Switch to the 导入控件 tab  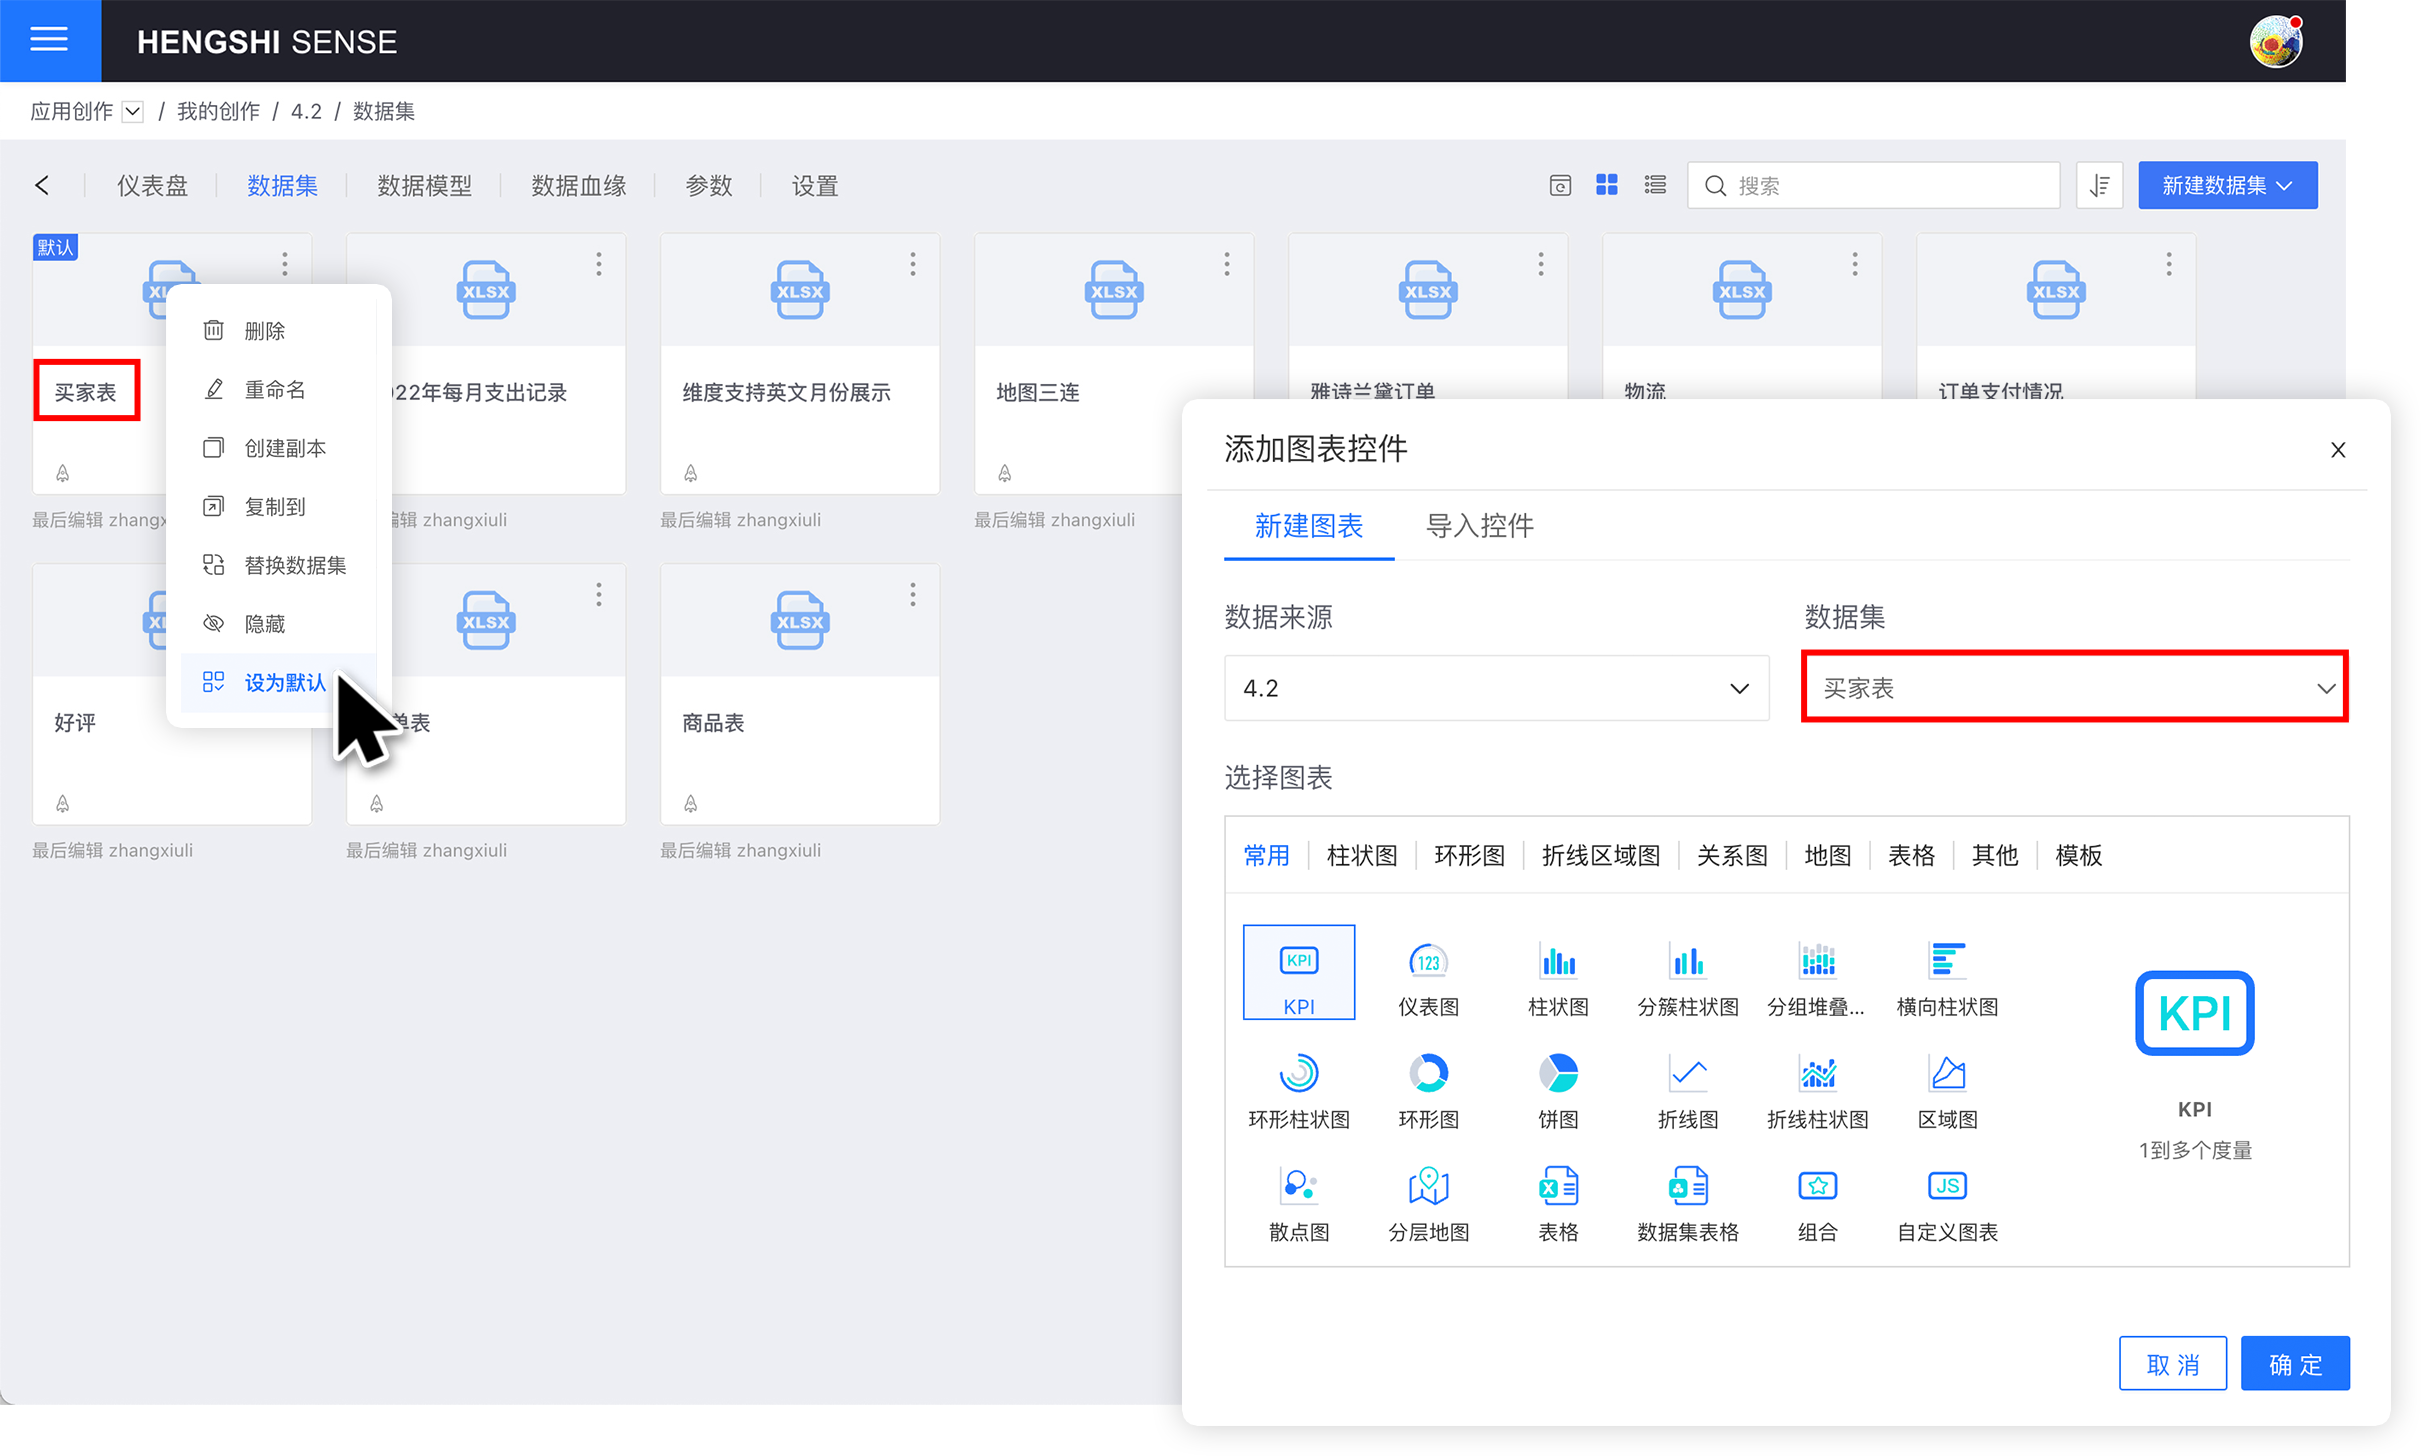[x=1479, y=526]
